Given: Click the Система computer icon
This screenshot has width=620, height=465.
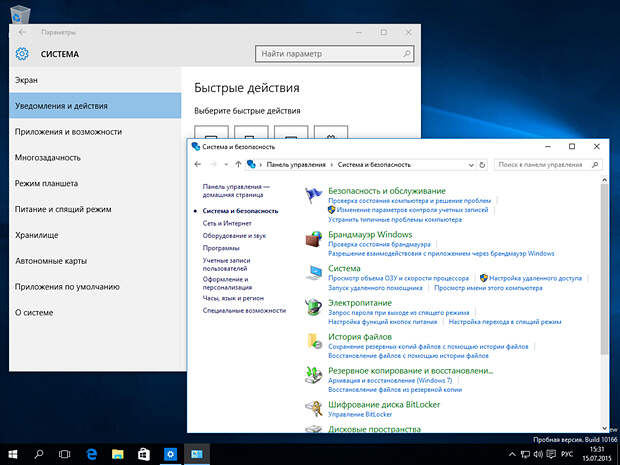Looking at the screenshot, I should 314,273.
